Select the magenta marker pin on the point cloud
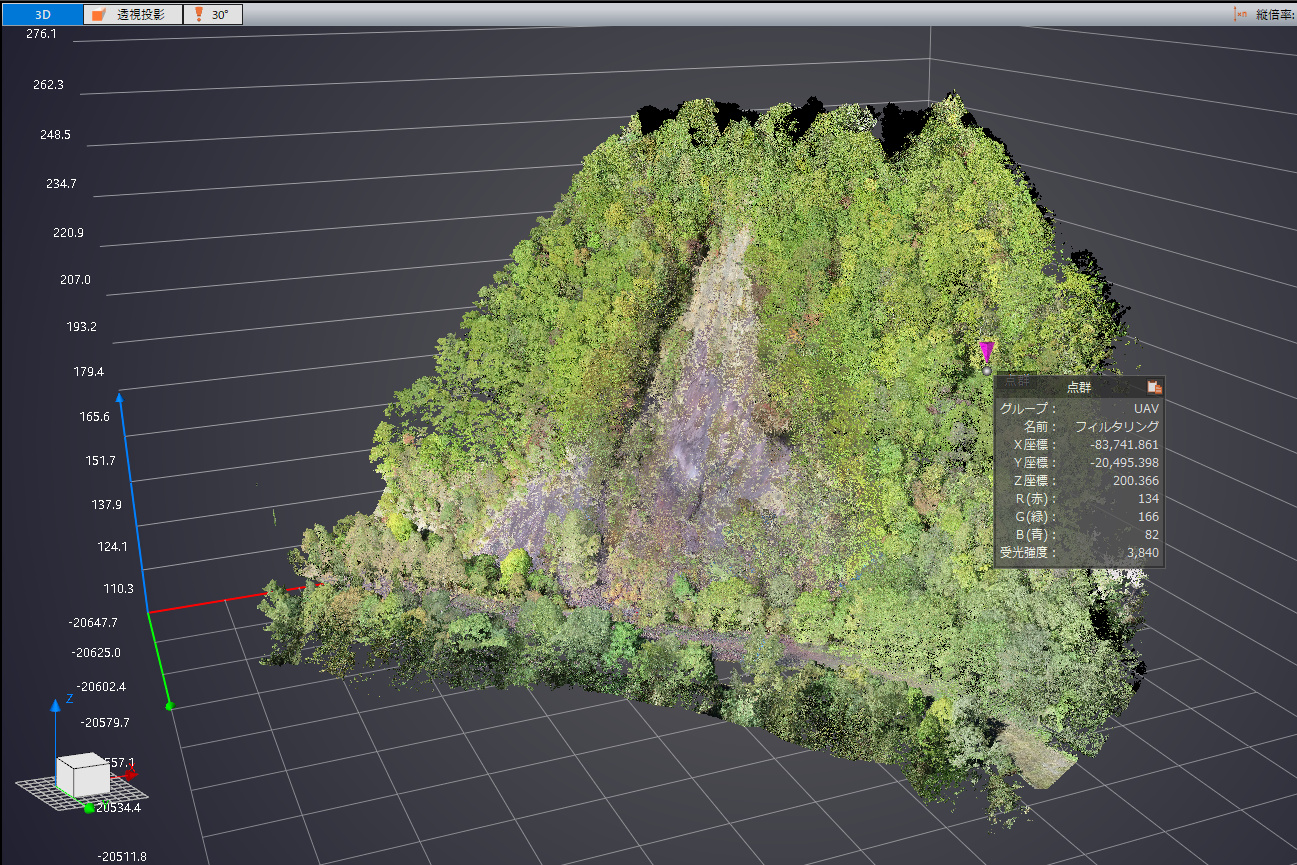The width and height of the screenshot is (1297, 865). pos(986,350)
